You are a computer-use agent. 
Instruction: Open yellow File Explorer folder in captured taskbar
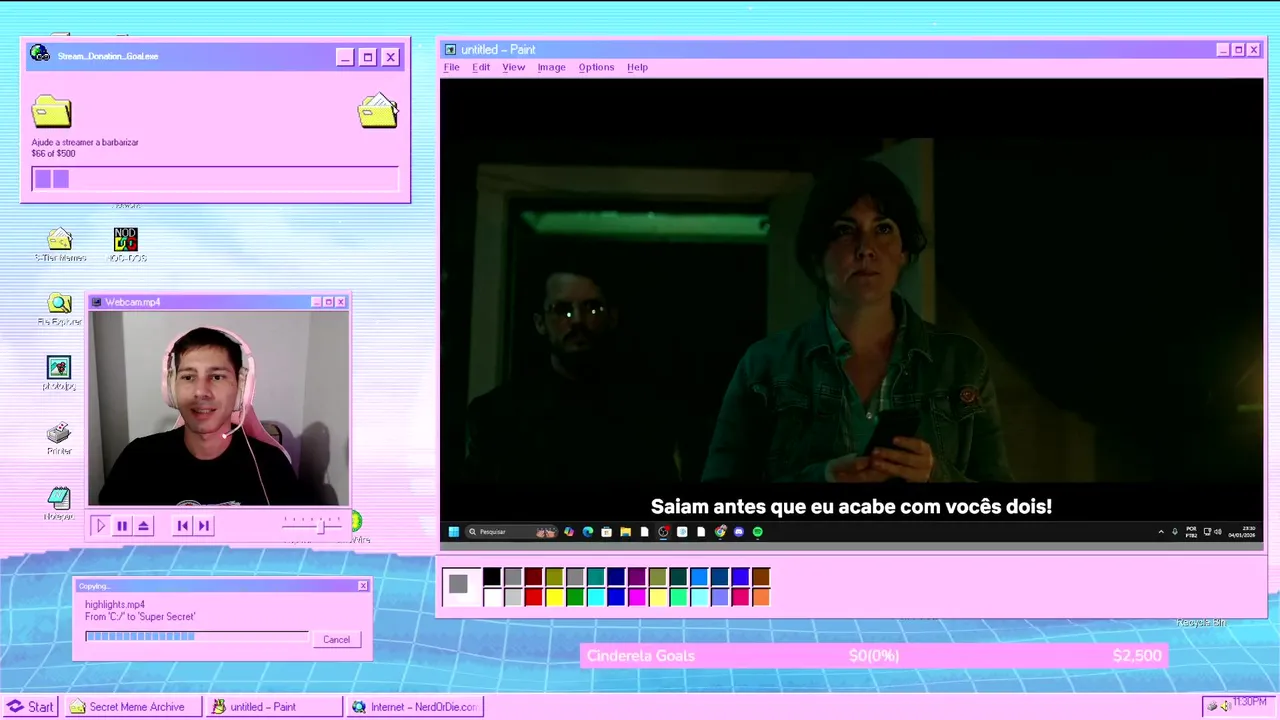625,532
